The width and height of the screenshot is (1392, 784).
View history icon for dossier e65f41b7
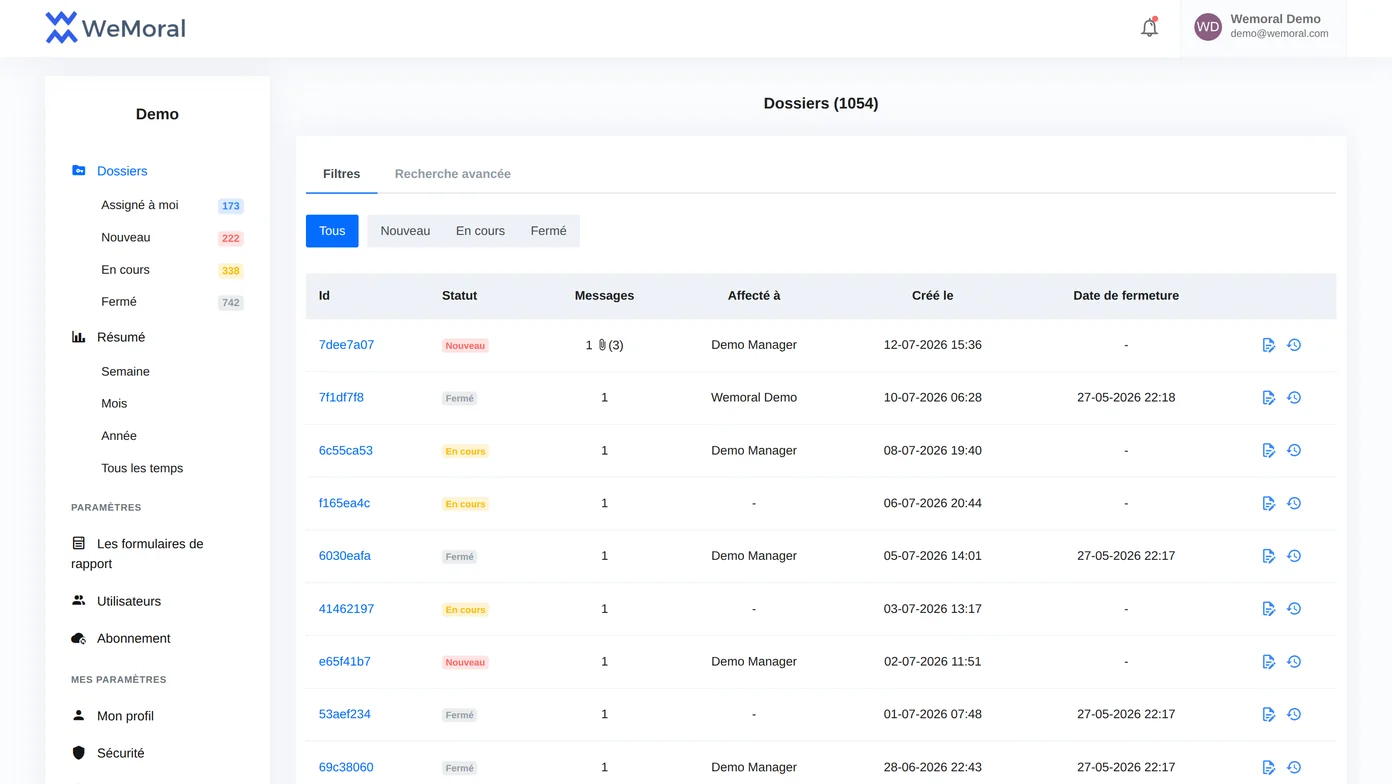click(x=1294, y=662)
